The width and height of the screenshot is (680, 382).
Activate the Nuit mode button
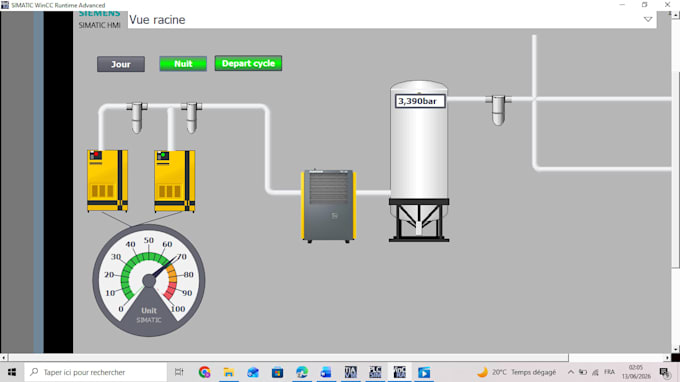(183, 64)
